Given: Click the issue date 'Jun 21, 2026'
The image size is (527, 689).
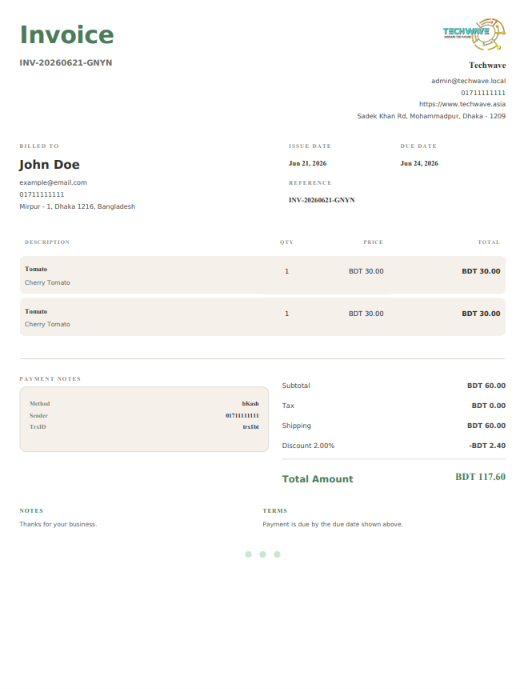Looking at the screenshot, I should point(307,163).
